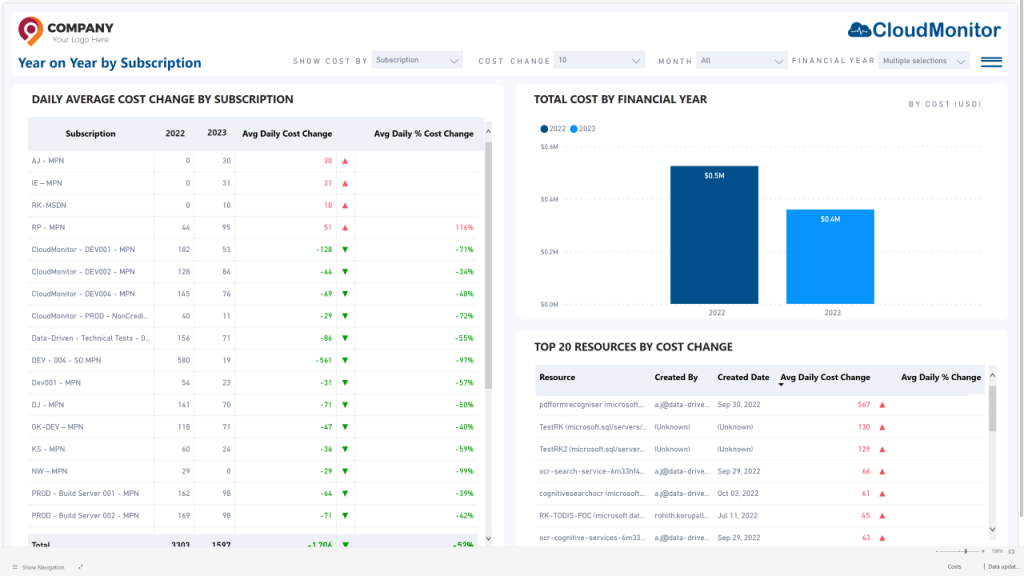The height and width of the screenshot is (576, 1024).
Task: Click the red up arrow for AJ - MPN
Action: pos(345,161)
